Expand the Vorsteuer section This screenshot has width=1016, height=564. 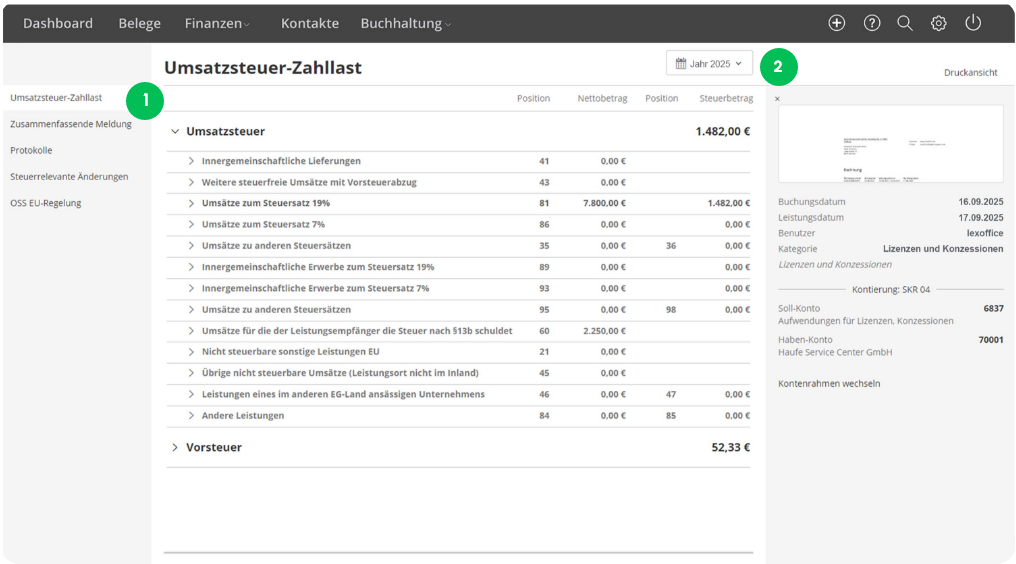click(175, 447)
